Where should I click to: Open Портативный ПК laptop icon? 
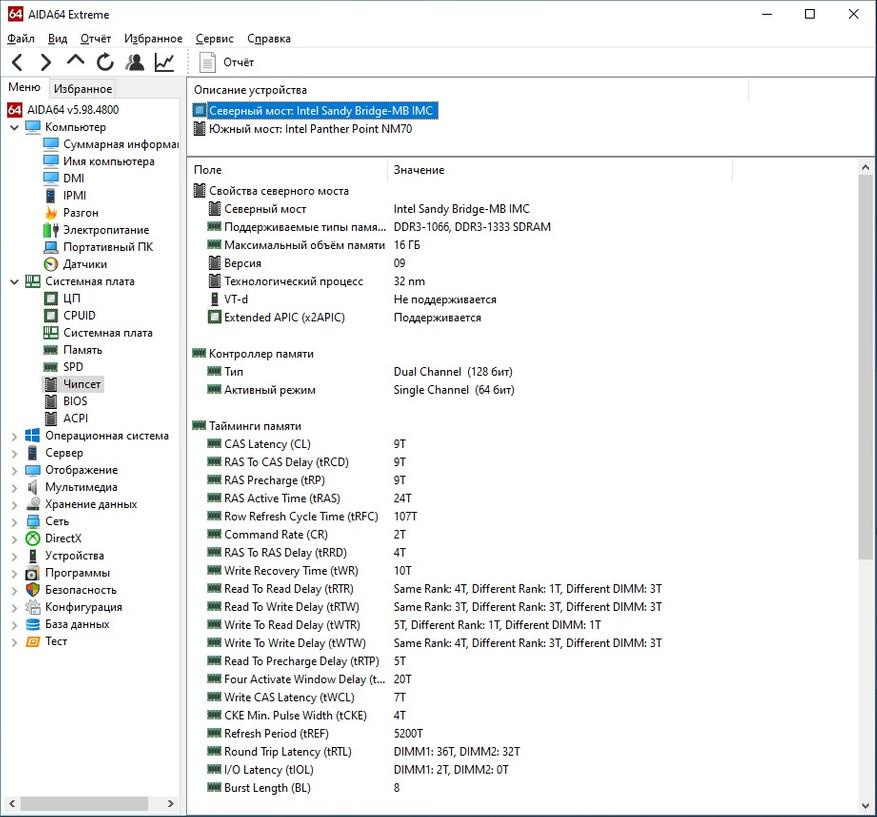click(x=51, y=247)
